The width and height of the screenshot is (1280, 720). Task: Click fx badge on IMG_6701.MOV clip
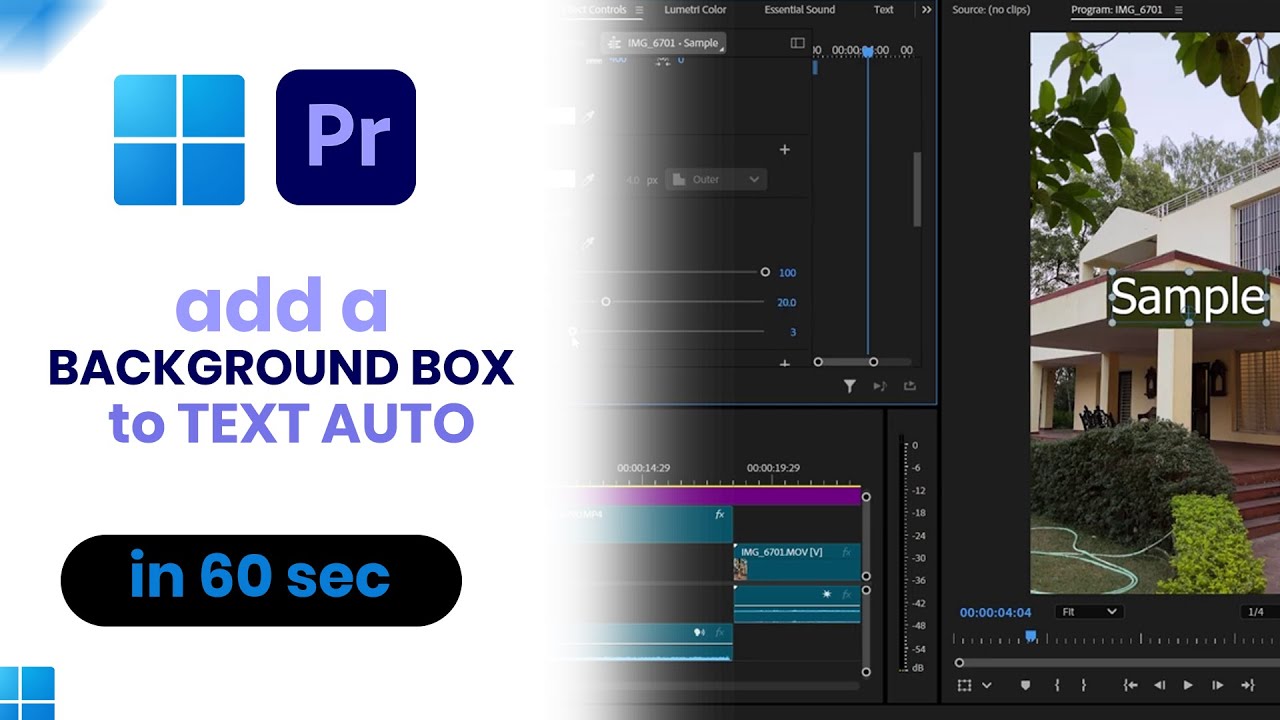click(x=846, y=551)
